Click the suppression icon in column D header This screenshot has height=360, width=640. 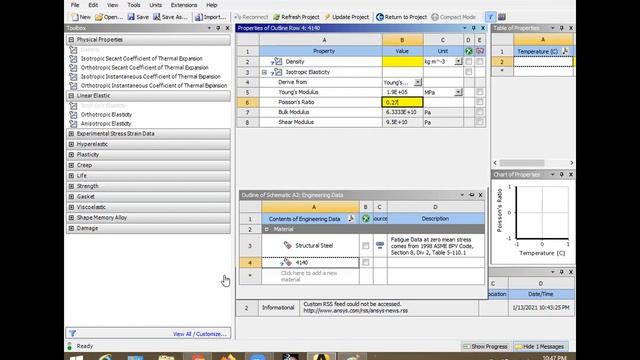[x=469, y=51]
